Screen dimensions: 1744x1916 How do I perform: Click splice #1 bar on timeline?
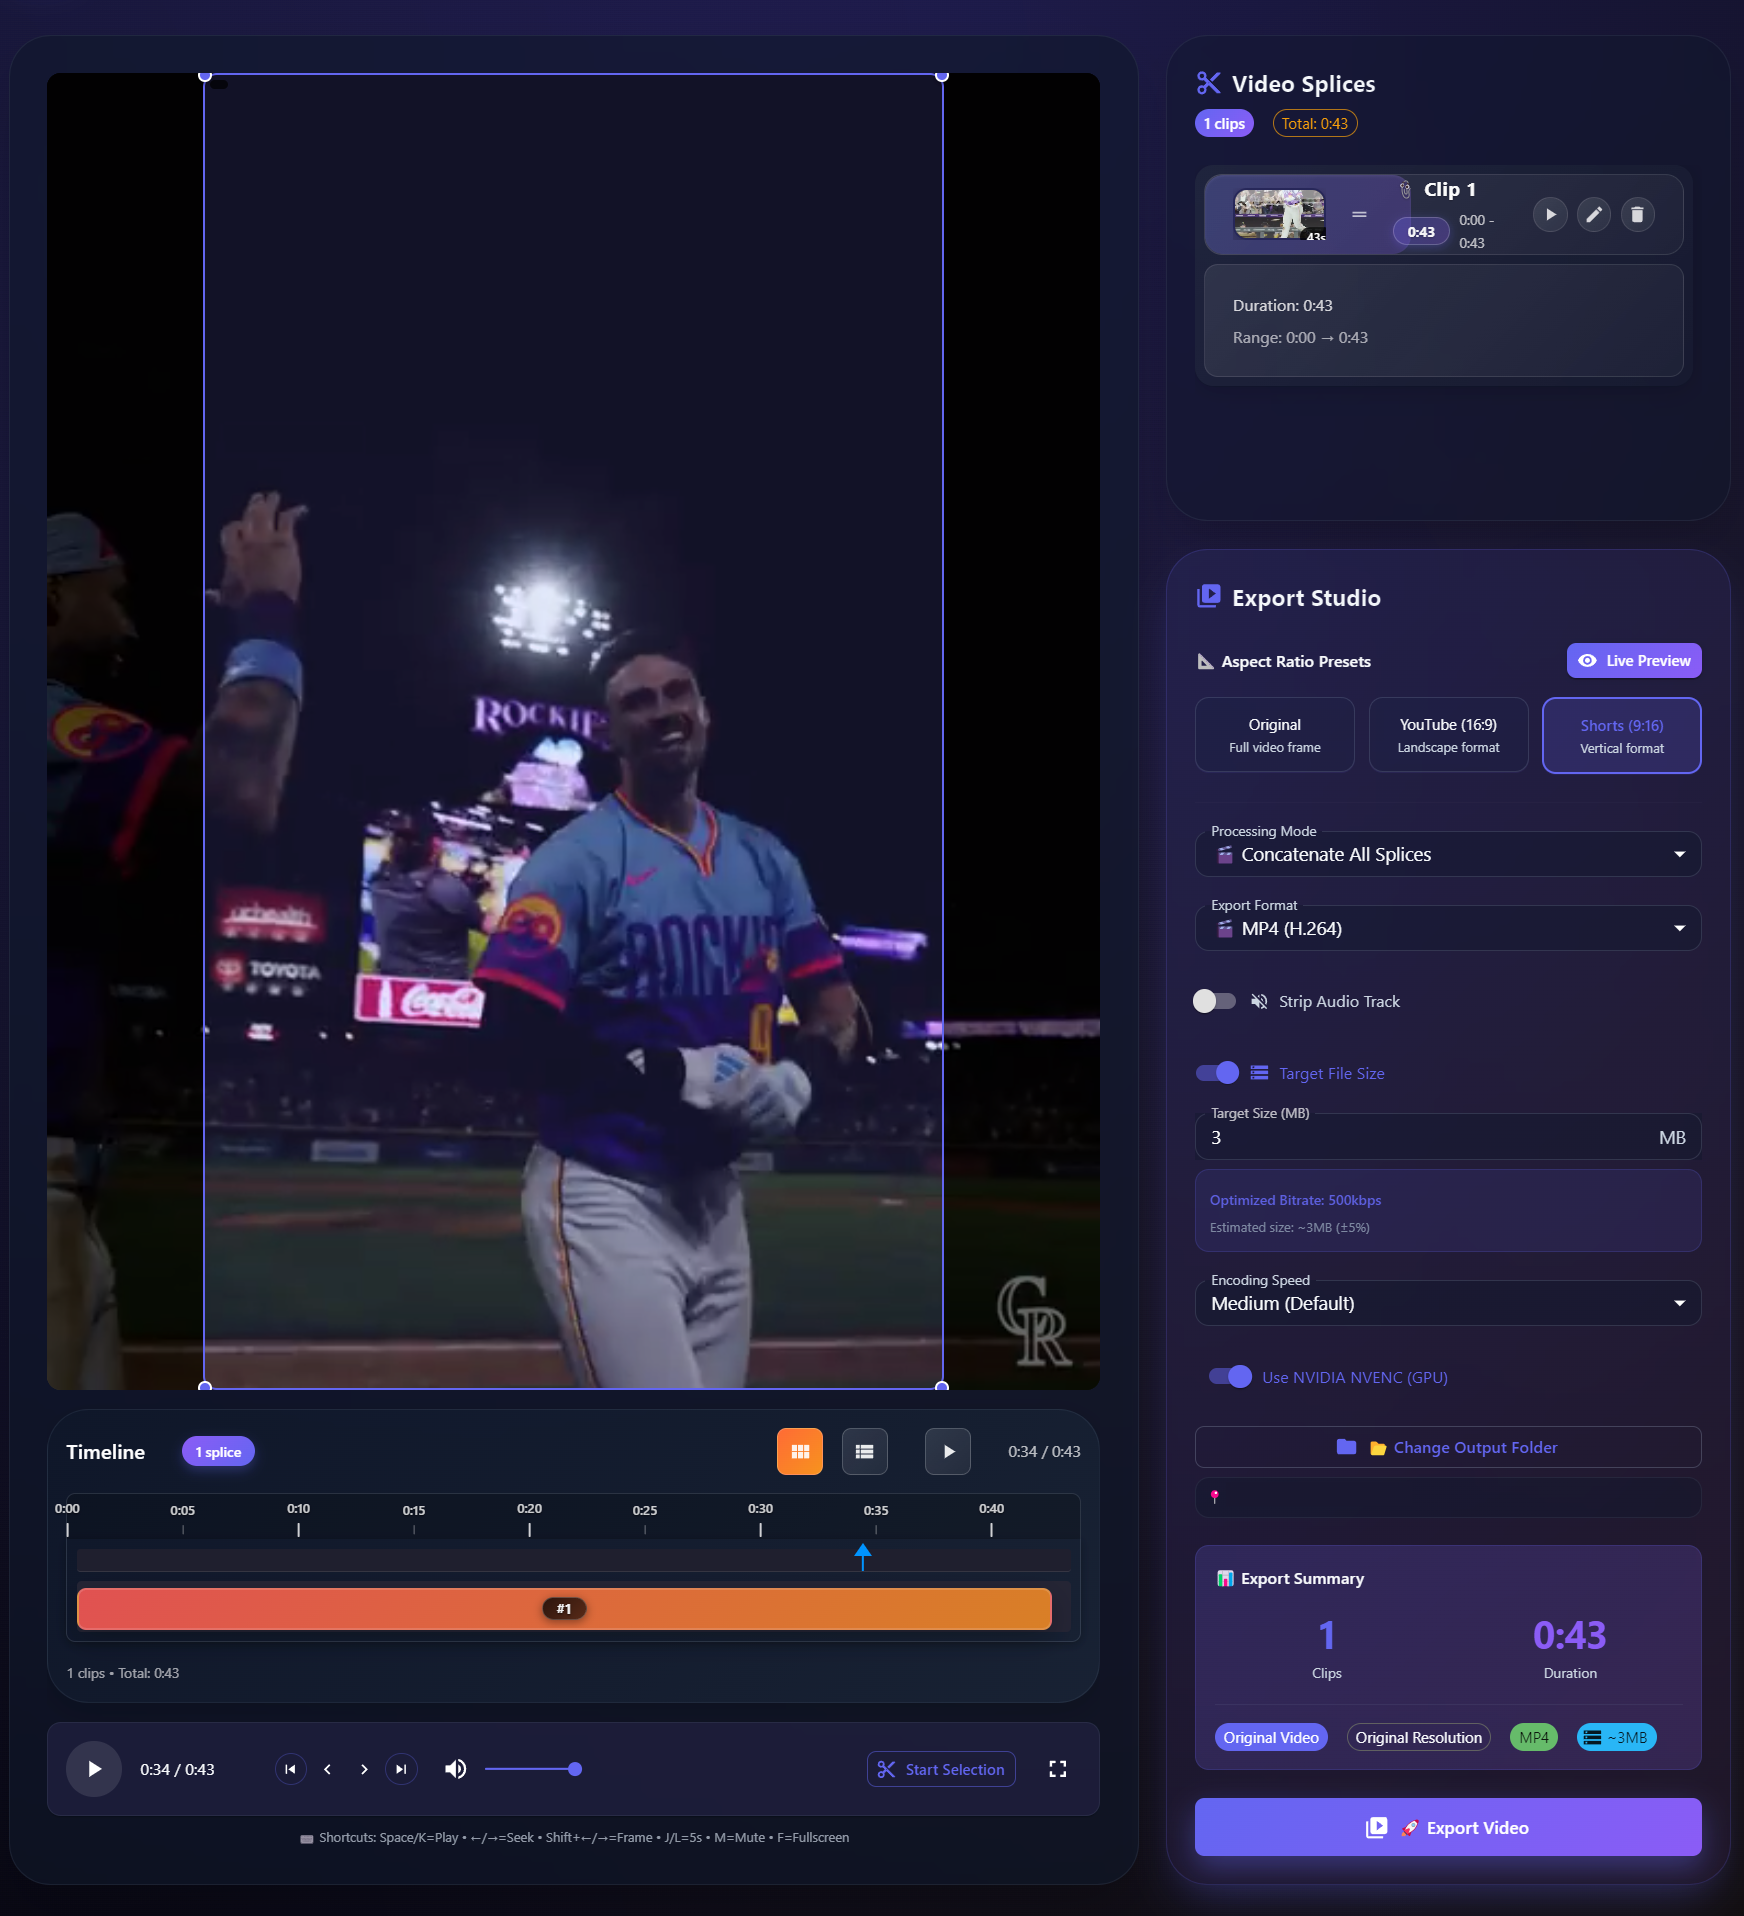(x=564, y=1609)
